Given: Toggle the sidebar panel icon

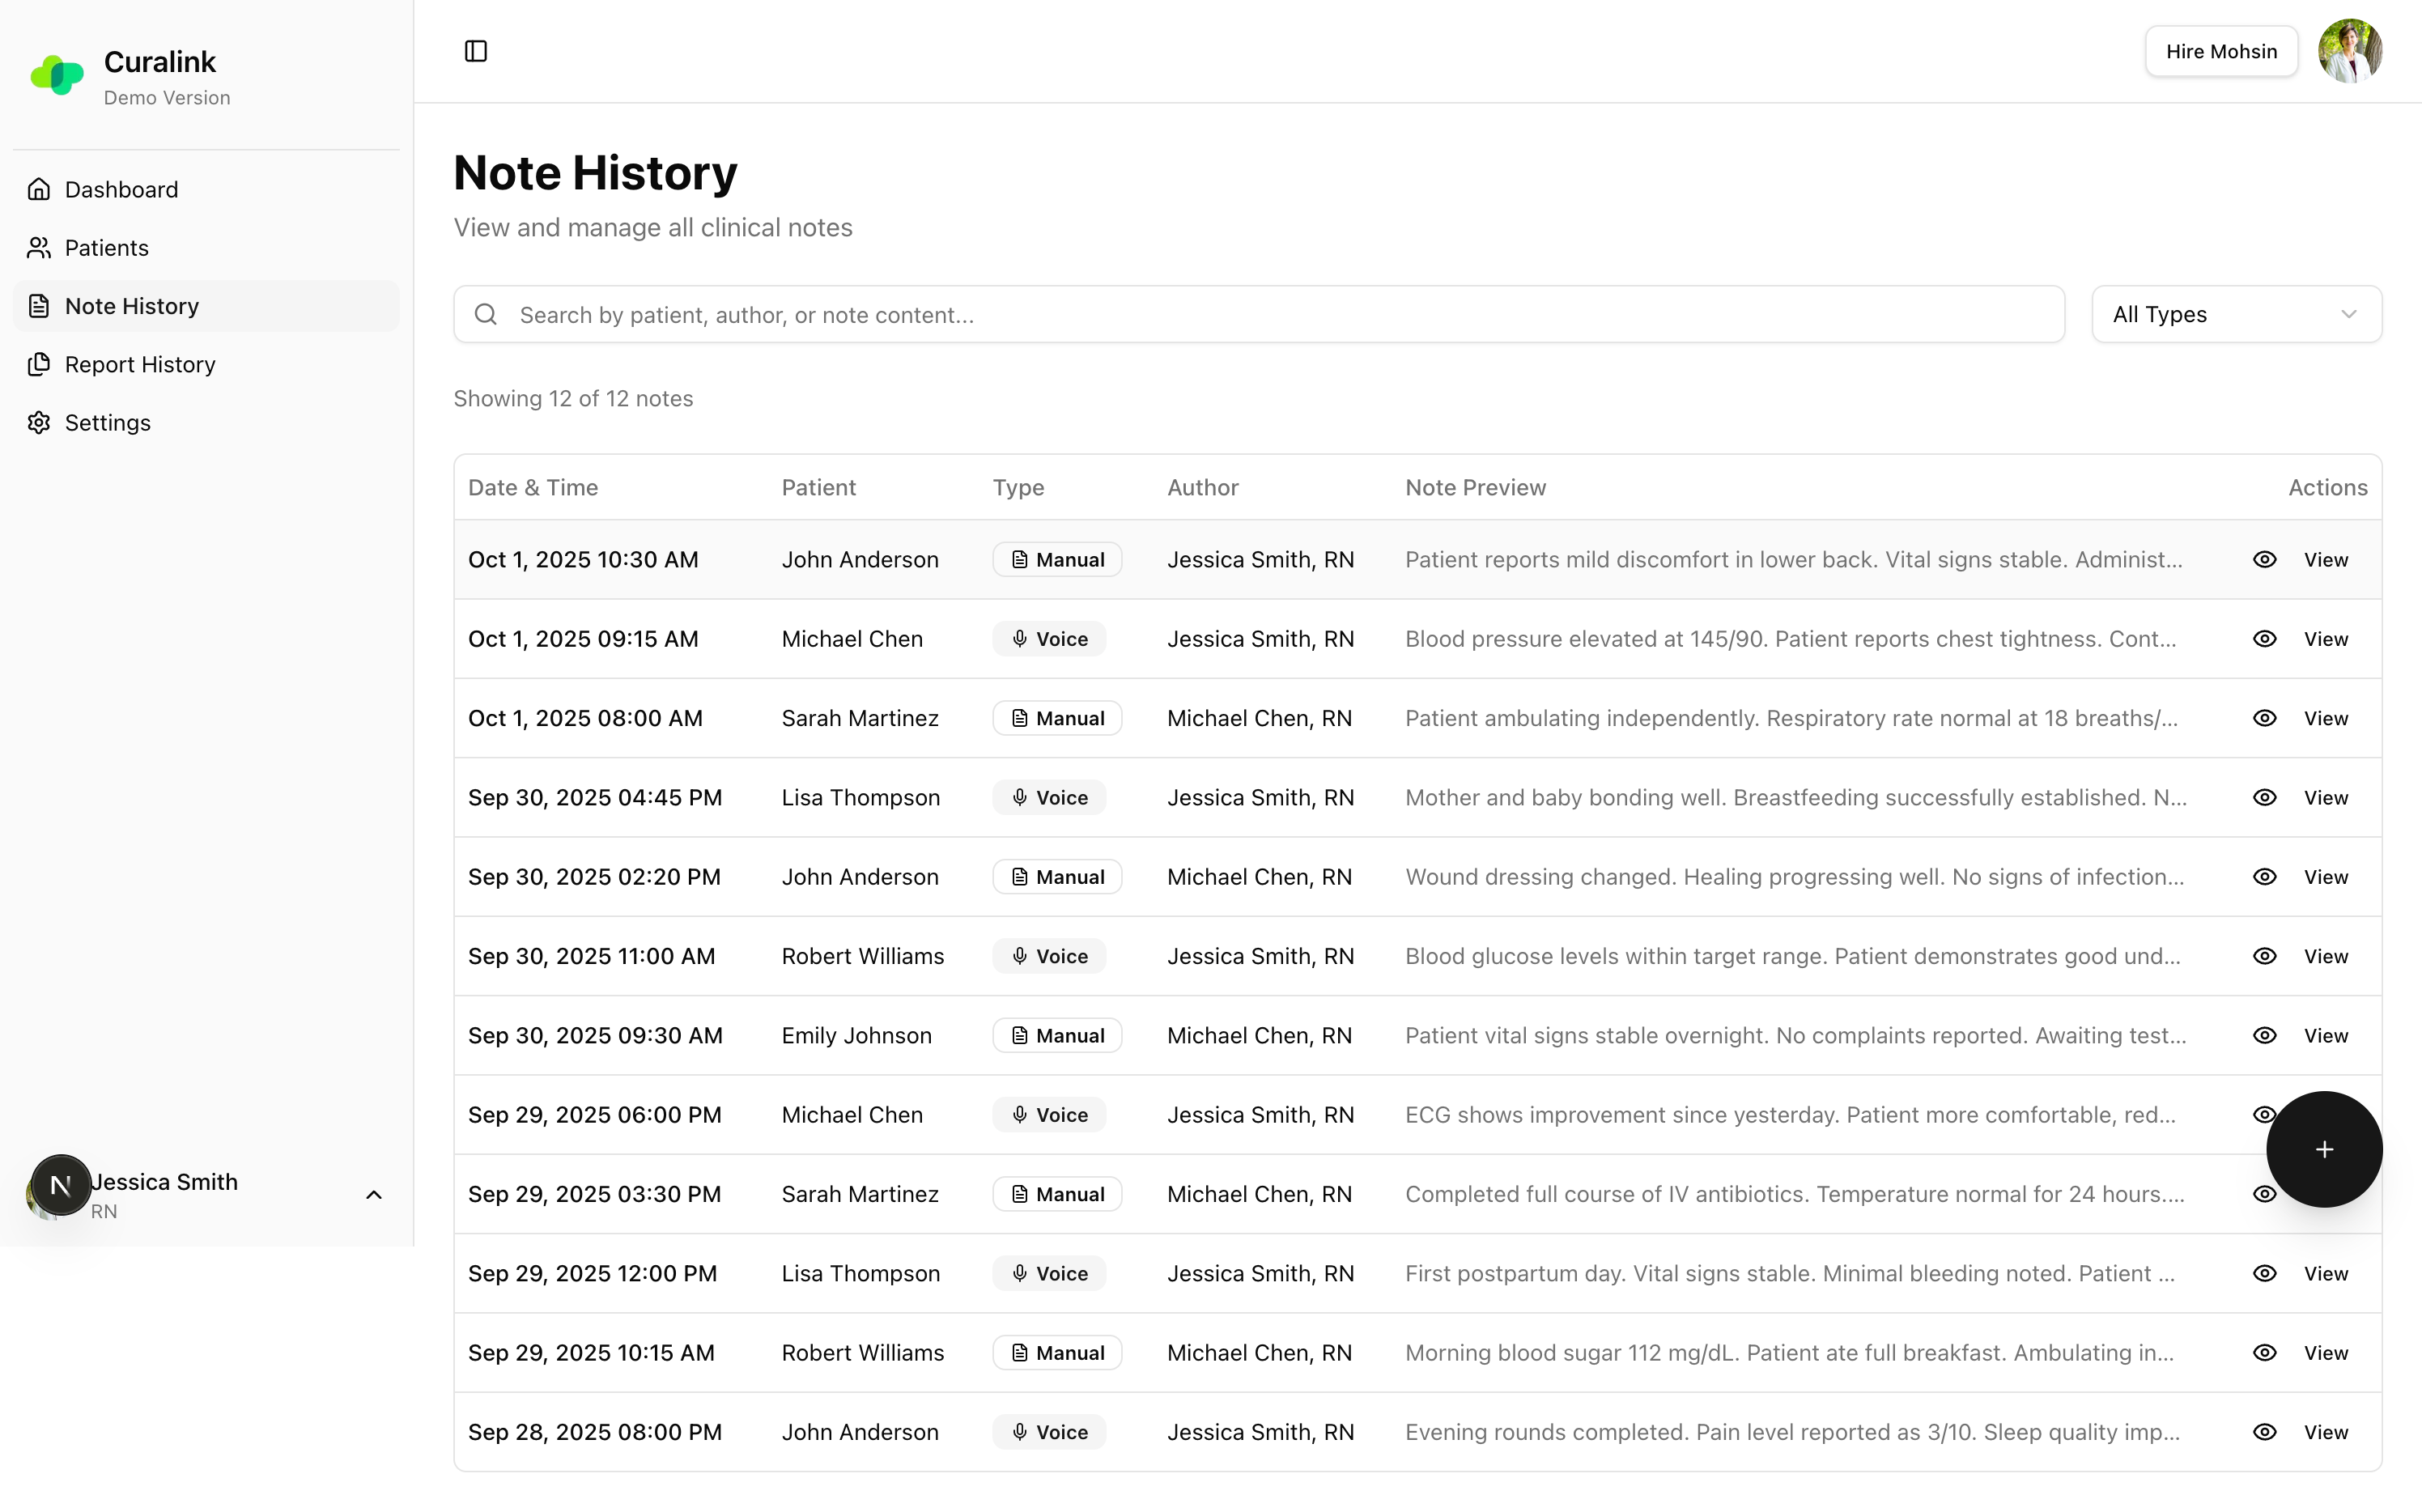Looking at the screenshot, I should [x=476, y=51].
